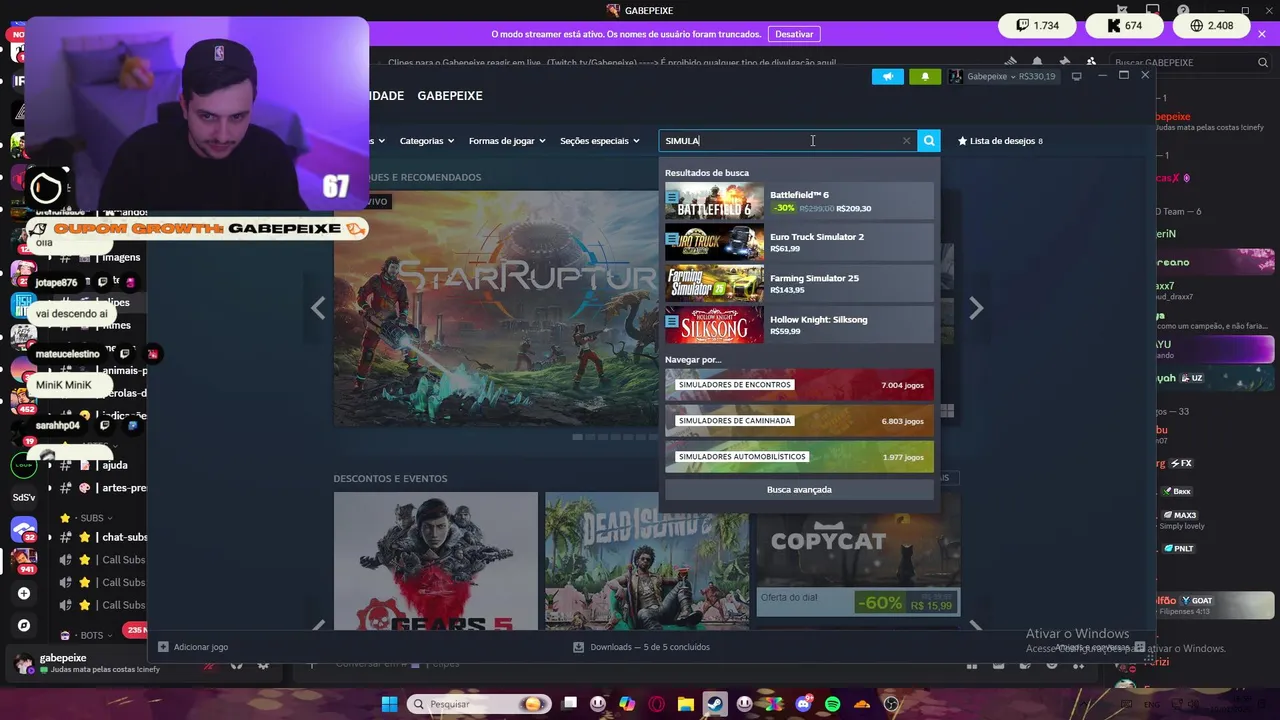Image resolution: width=1280 pixels, height=720 pixels.
Task: Open the artes Discord channel
Action: click(102, 488)
